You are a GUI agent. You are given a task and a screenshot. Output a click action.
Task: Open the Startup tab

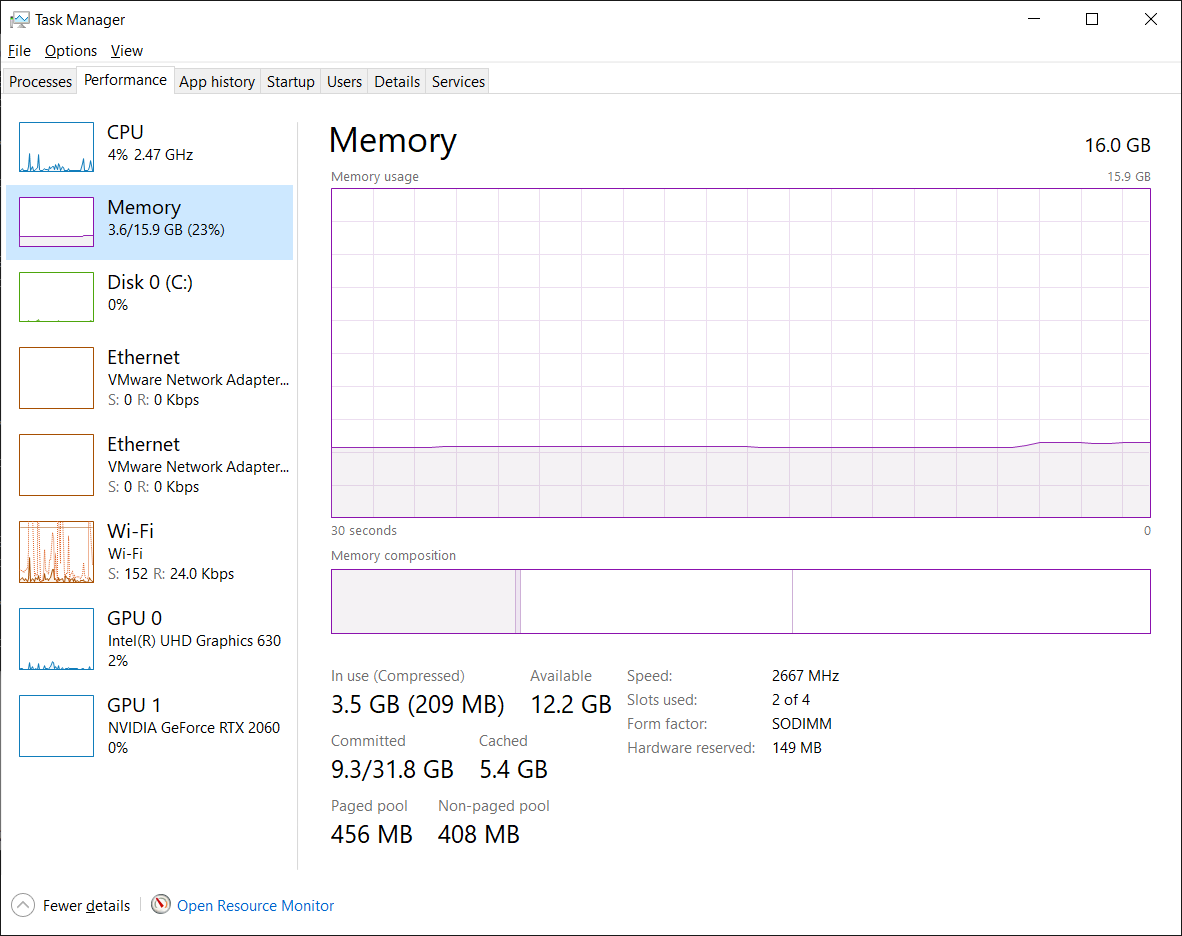[x=290, y=81]
